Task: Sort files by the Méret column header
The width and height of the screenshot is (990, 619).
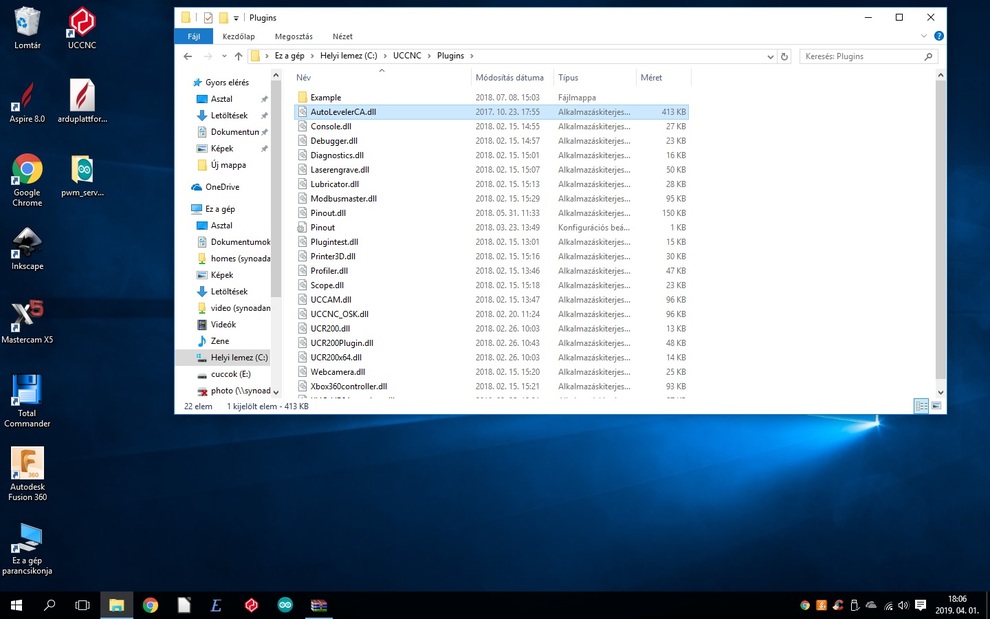Action: pyautogui.click(x=651, y=77)
